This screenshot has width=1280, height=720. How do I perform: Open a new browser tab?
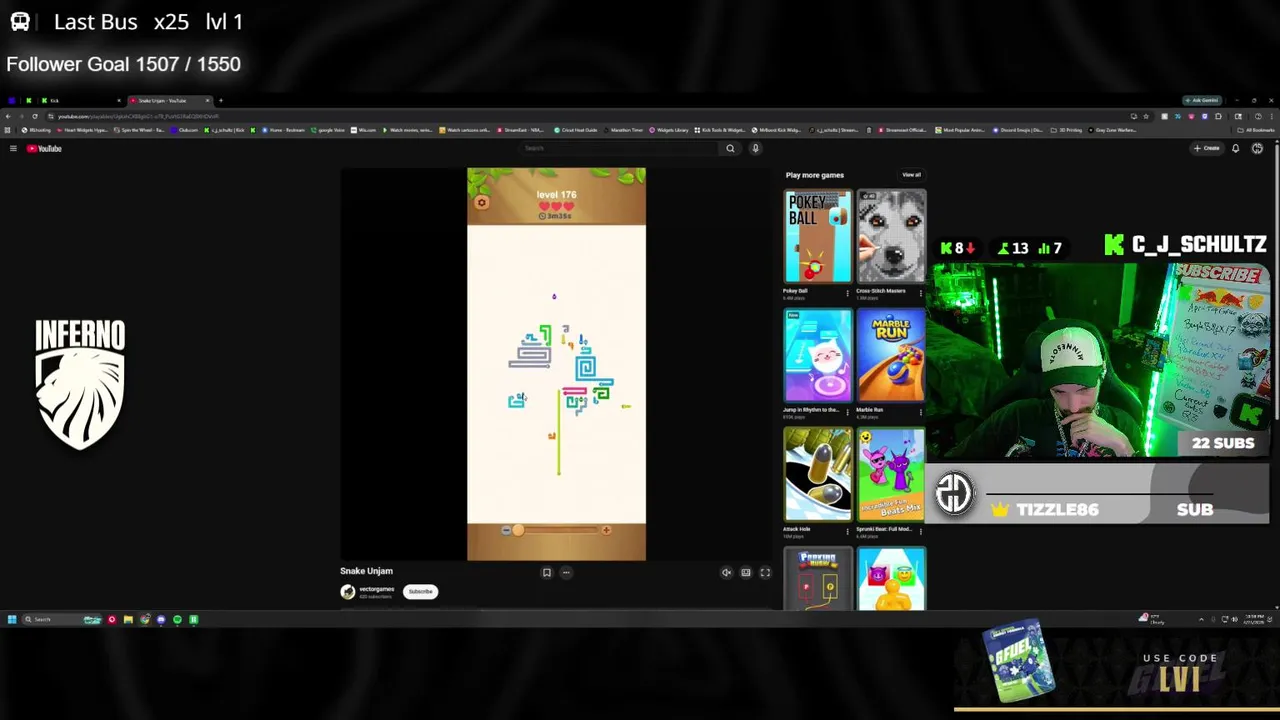(x=221, y=100)
